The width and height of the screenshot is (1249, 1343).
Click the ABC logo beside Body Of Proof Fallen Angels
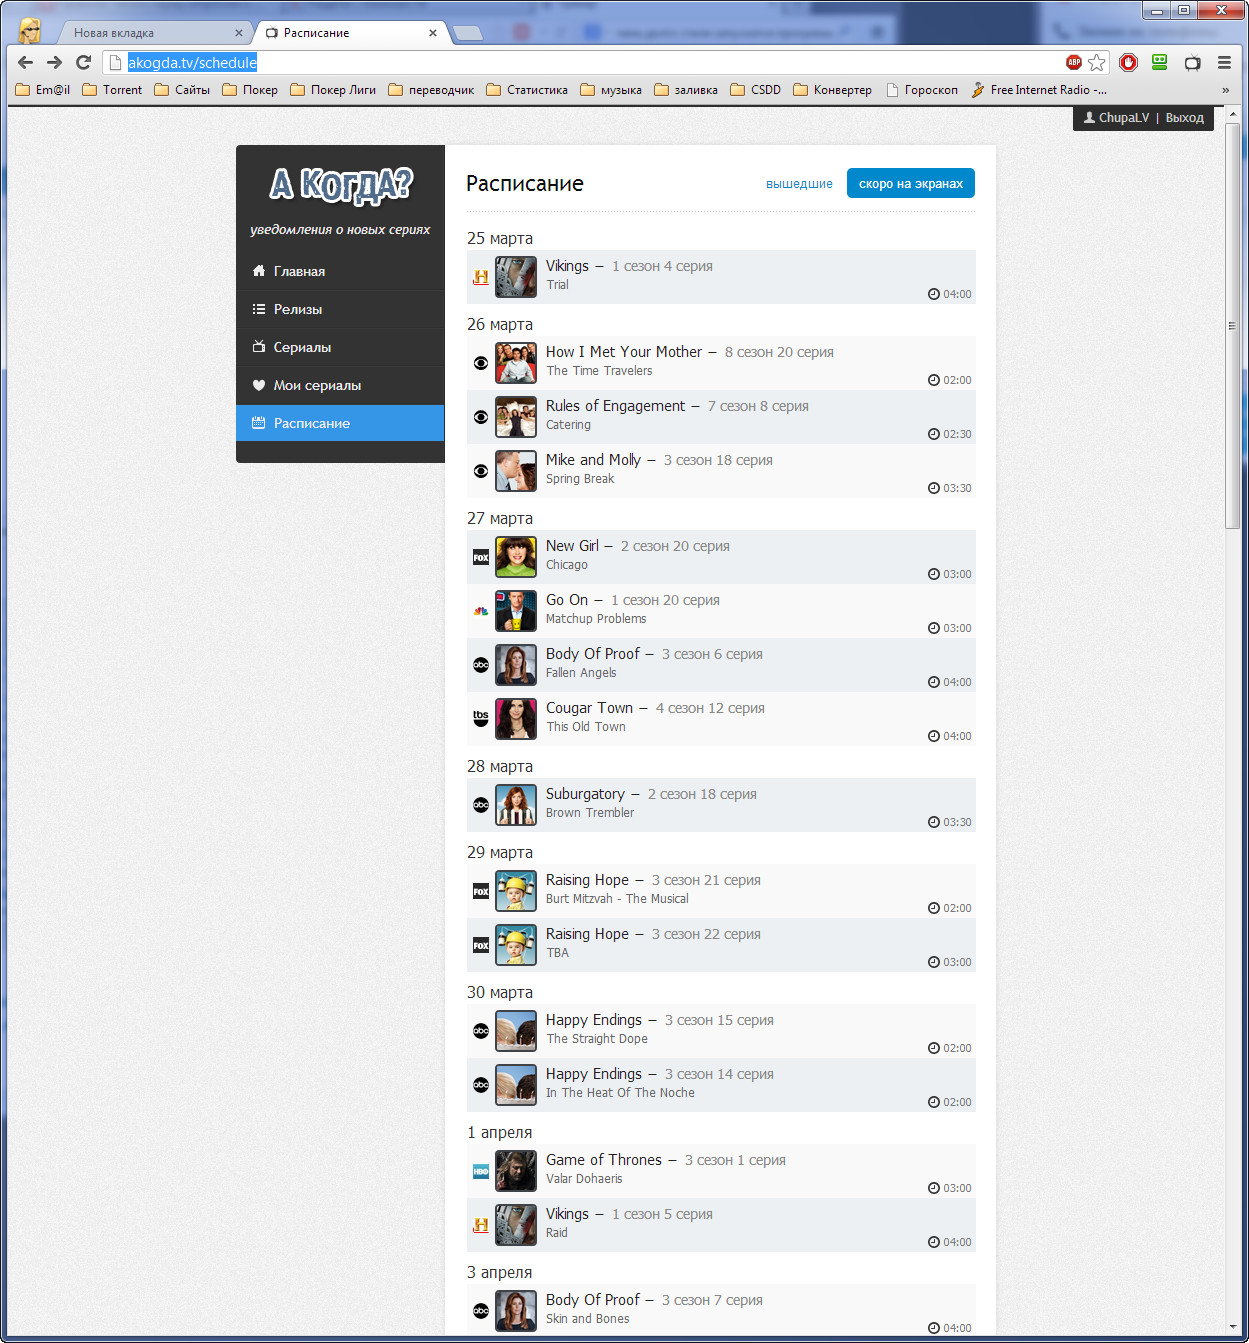[x=481, y=665]
